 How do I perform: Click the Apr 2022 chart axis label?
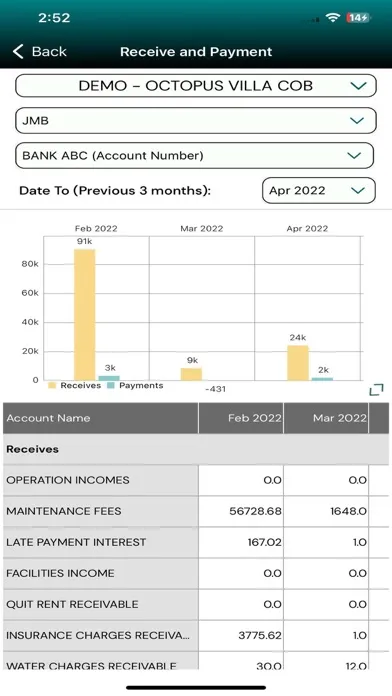click(307, 229)
